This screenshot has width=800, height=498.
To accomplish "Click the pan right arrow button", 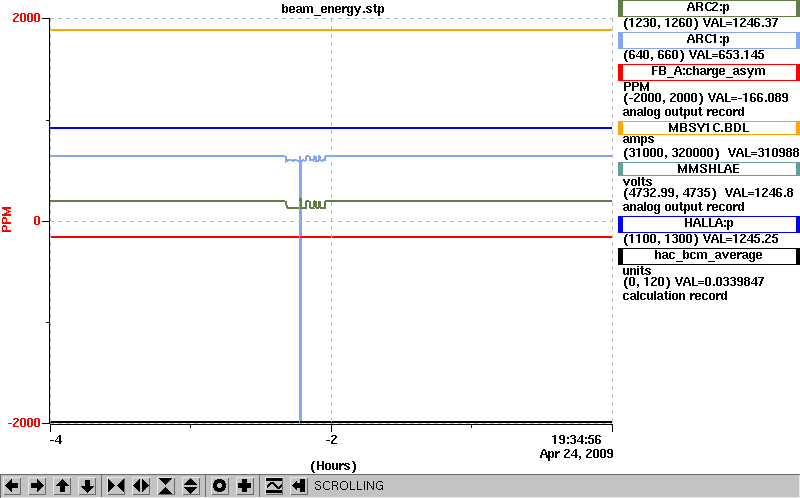I will [37, 486].
